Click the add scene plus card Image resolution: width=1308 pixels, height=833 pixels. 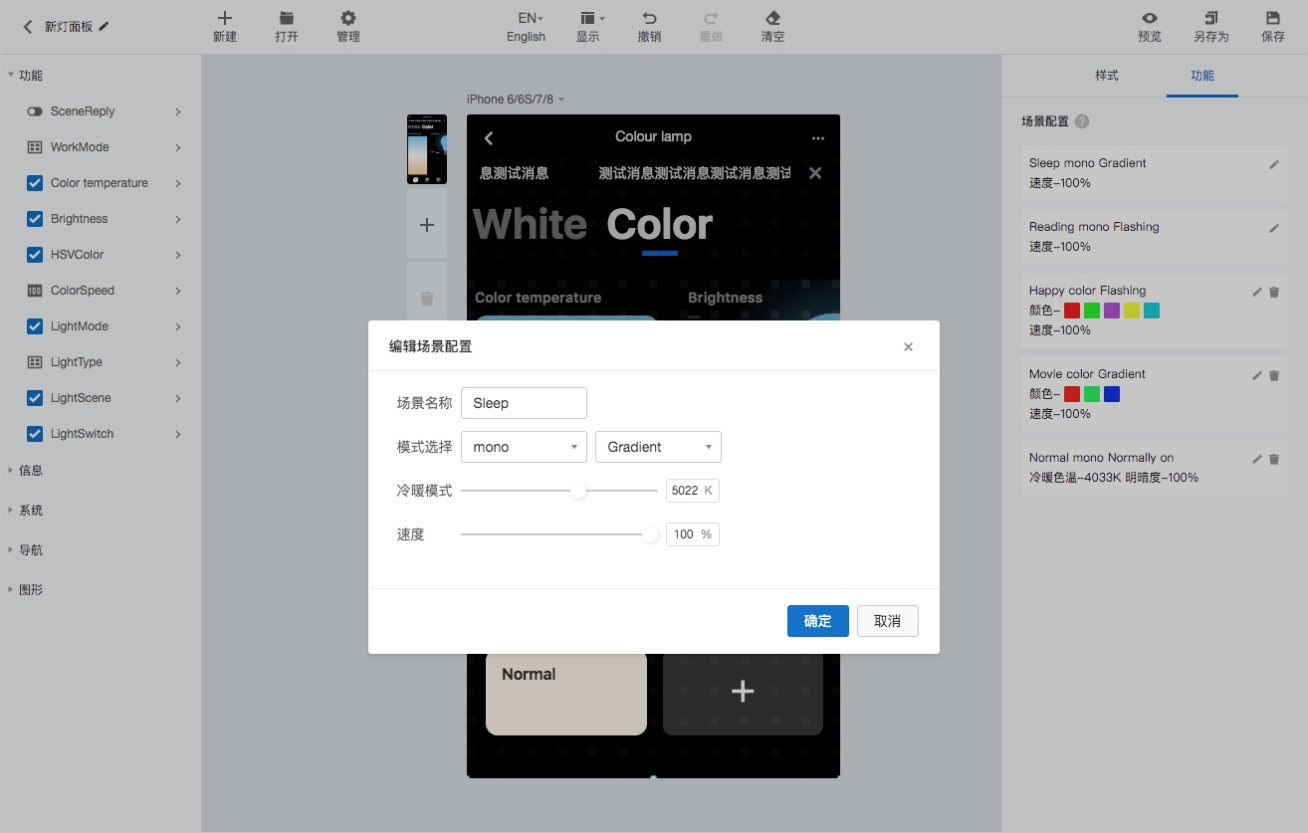[743, 692]
